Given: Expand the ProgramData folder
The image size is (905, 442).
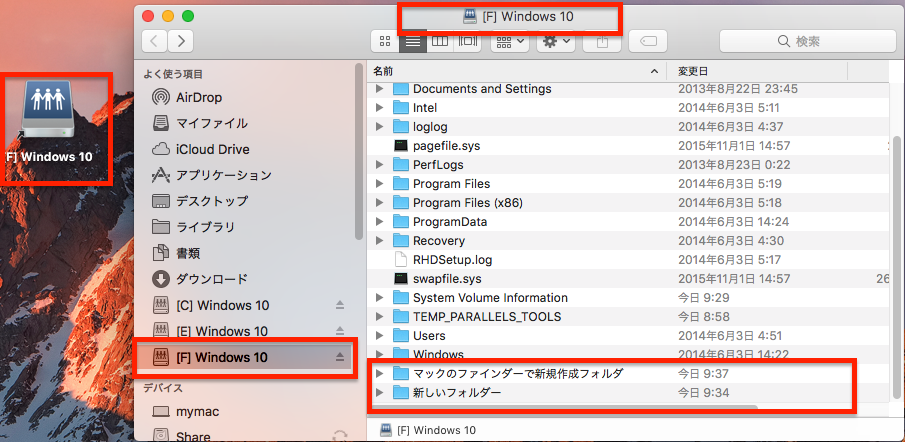Looking at the screenshot, I should tap(379, 222).
